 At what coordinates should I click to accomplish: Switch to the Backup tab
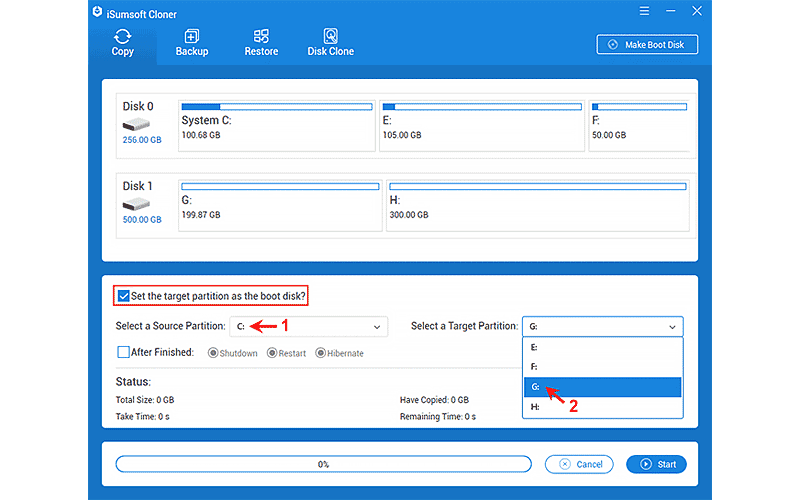click(x=192, y=43)
